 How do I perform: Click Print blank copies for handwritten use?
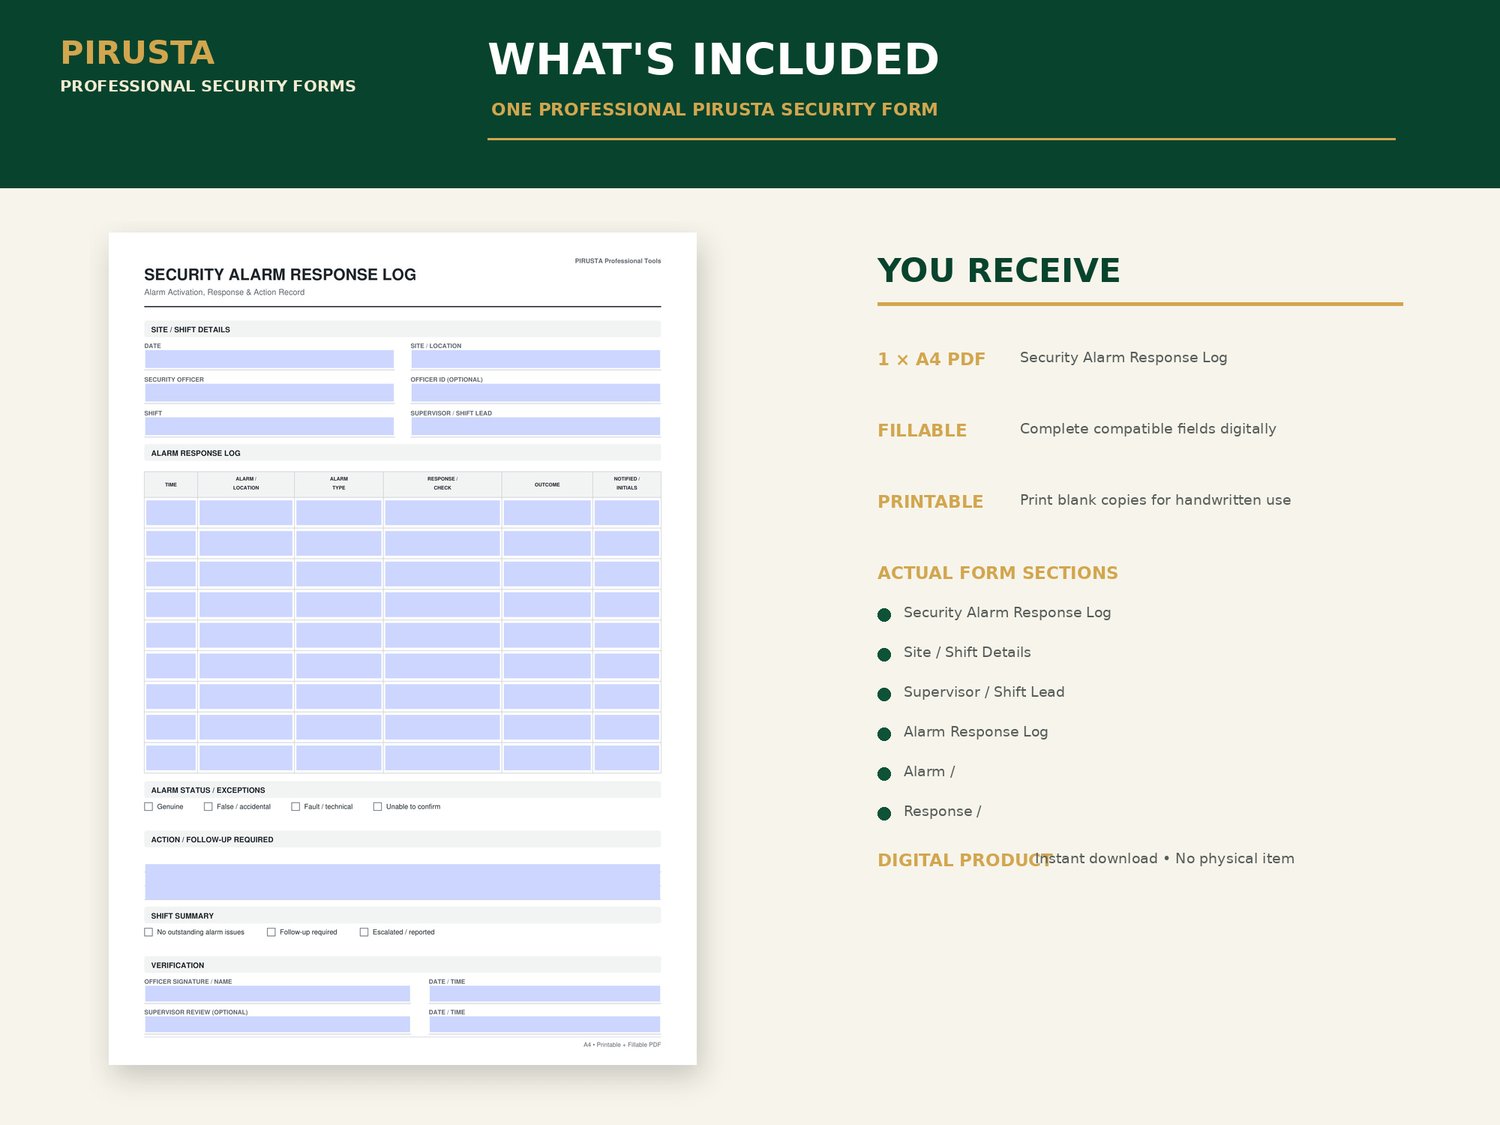click(1155, 500)
